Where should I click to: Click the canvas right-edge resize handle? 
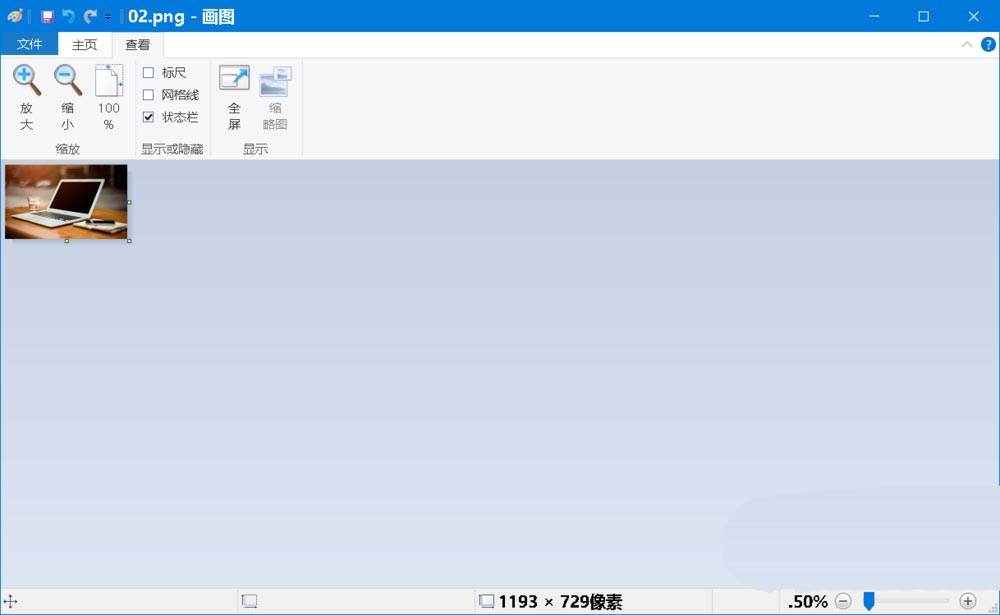tap(129, 202)
